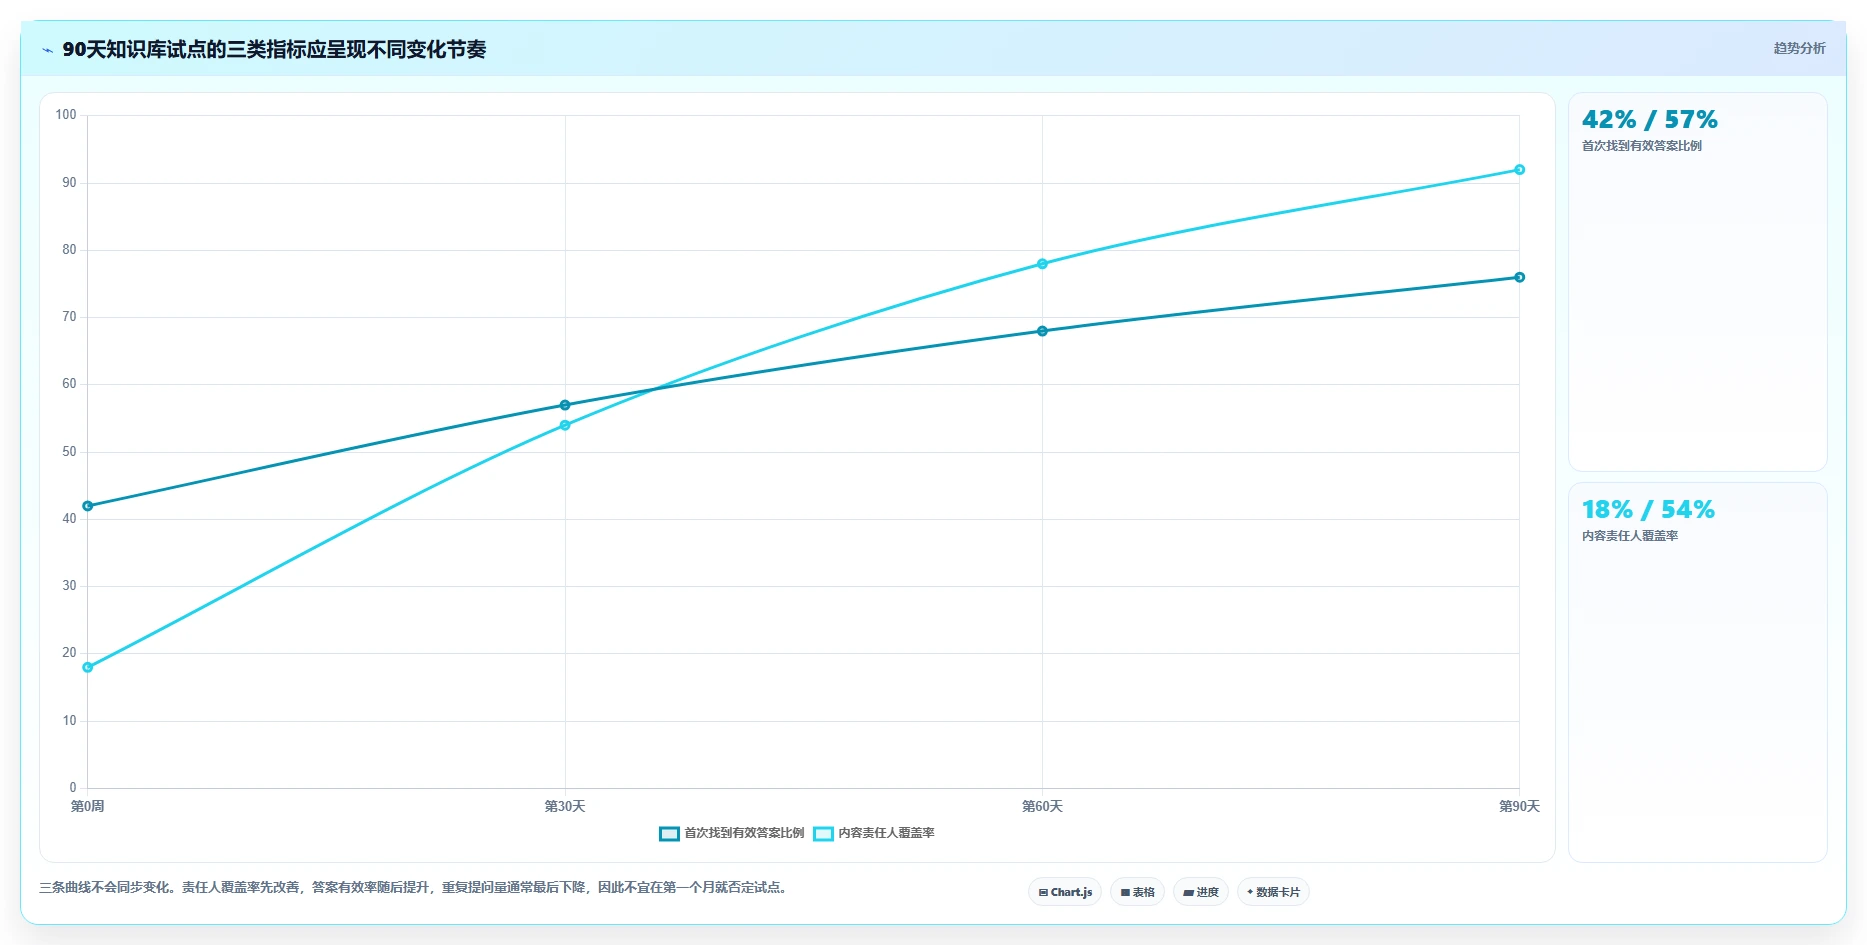
Task: Click light-cyan data point at 第30天 (54)
Action: pos(565,425)
